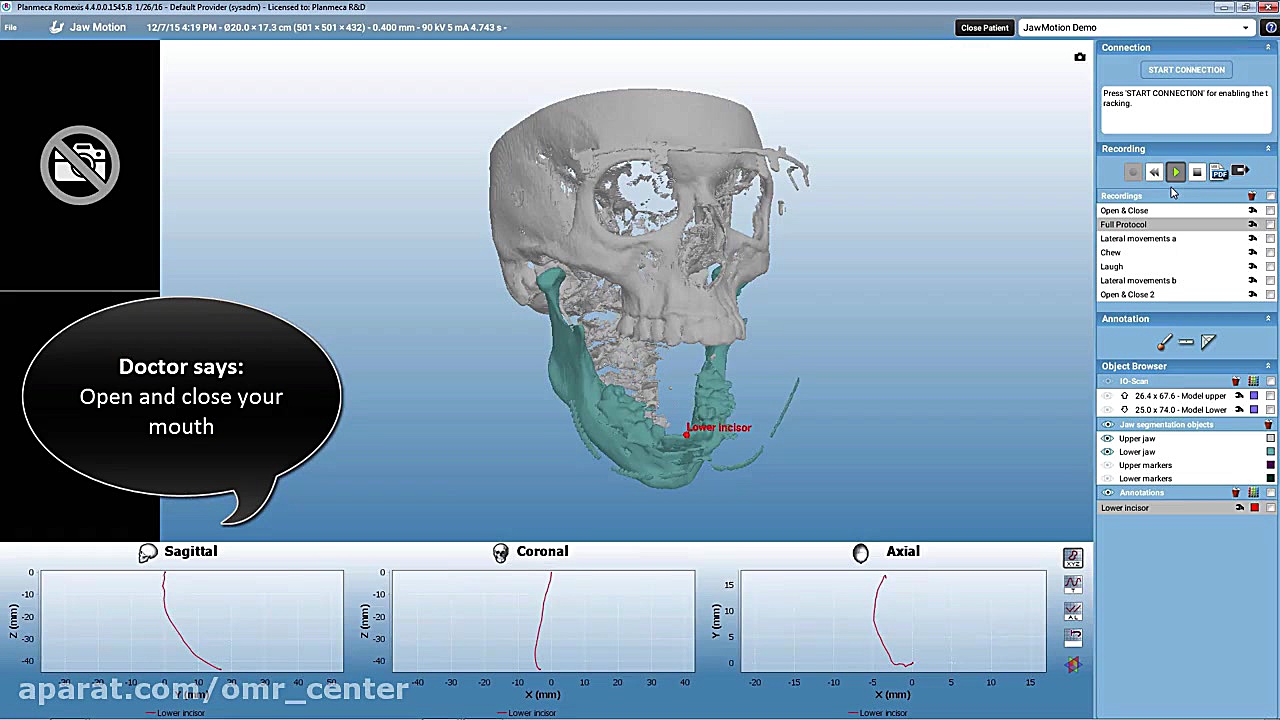
Task: Collapse the Object Browser panel
Action: point(1268,366)
